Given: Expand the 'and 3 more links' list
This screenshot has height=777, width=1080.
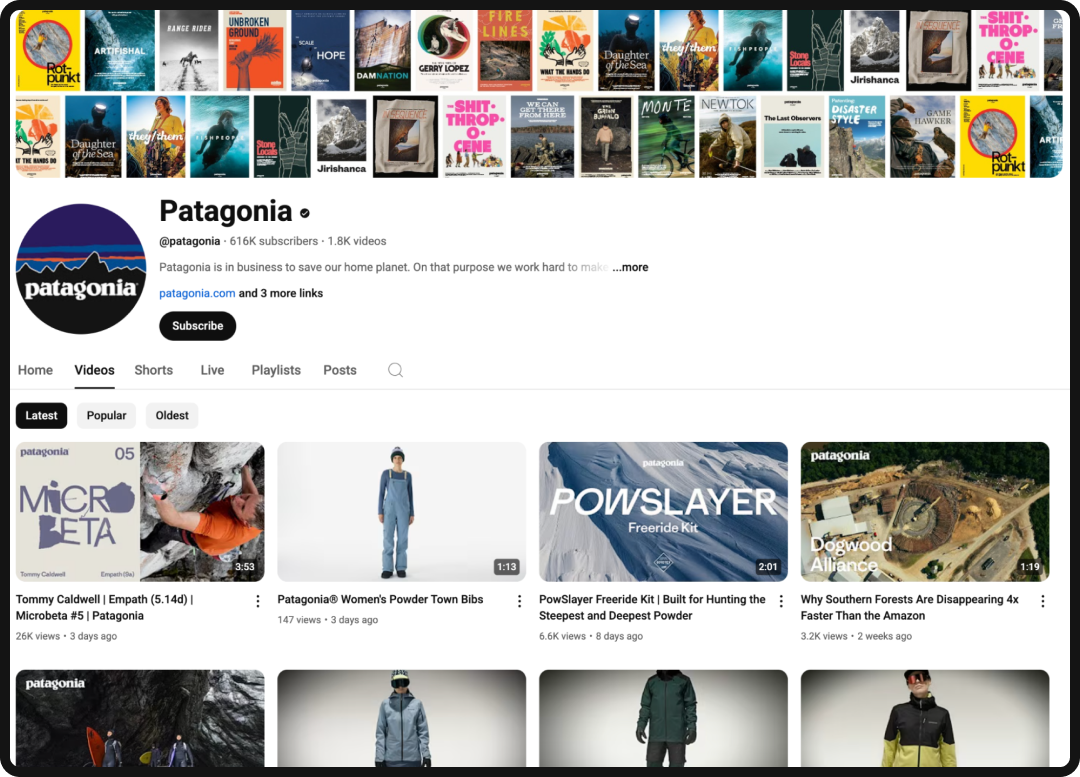Looking at the screenshot, I should [x=281, y=293].
